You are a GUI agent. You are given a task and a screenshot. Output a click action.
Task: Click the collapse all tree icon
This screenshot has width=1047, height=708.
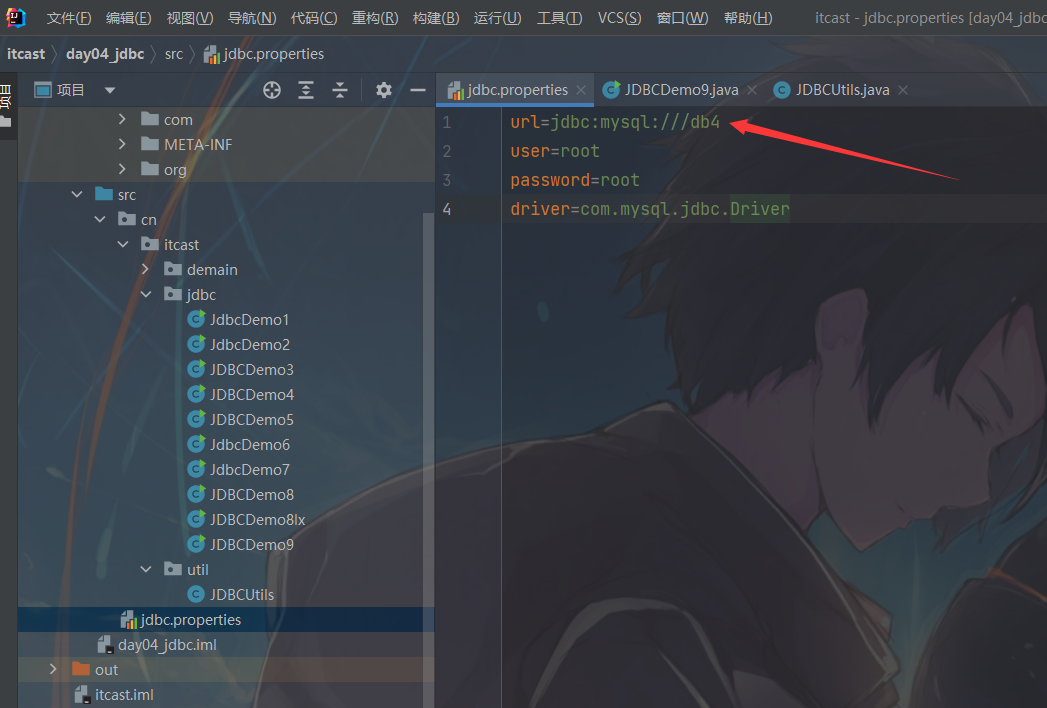tap(340, 90)
